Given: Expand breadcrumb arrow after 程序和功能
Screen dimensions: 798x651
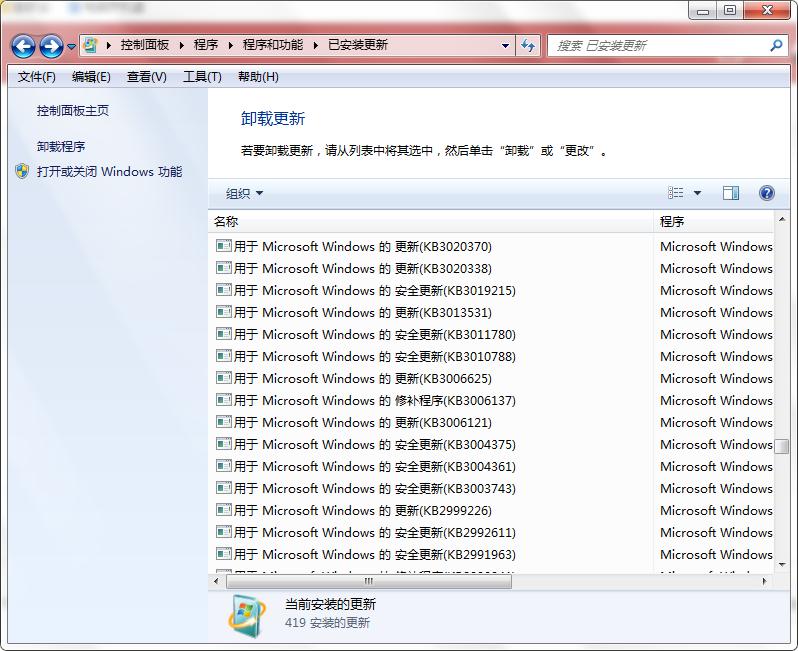Looking at the screenshot, I should [316, 45].
